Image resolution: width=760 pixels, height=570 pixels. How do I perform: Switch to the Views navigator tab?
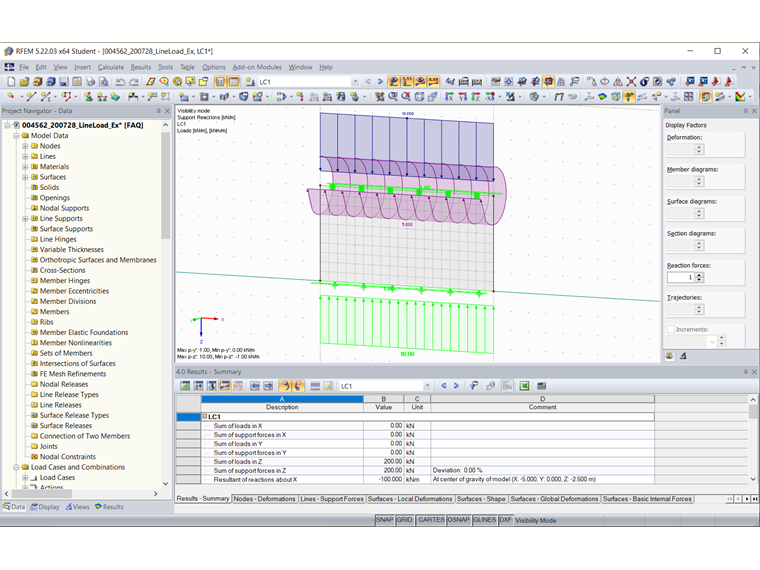(x=78, y=507)
